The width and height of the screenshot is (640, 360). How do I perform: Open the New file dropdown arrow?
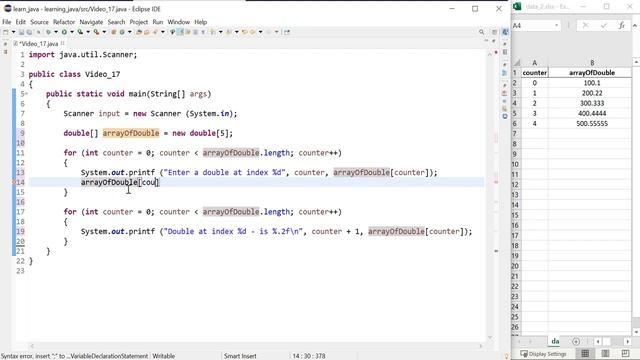13,32
